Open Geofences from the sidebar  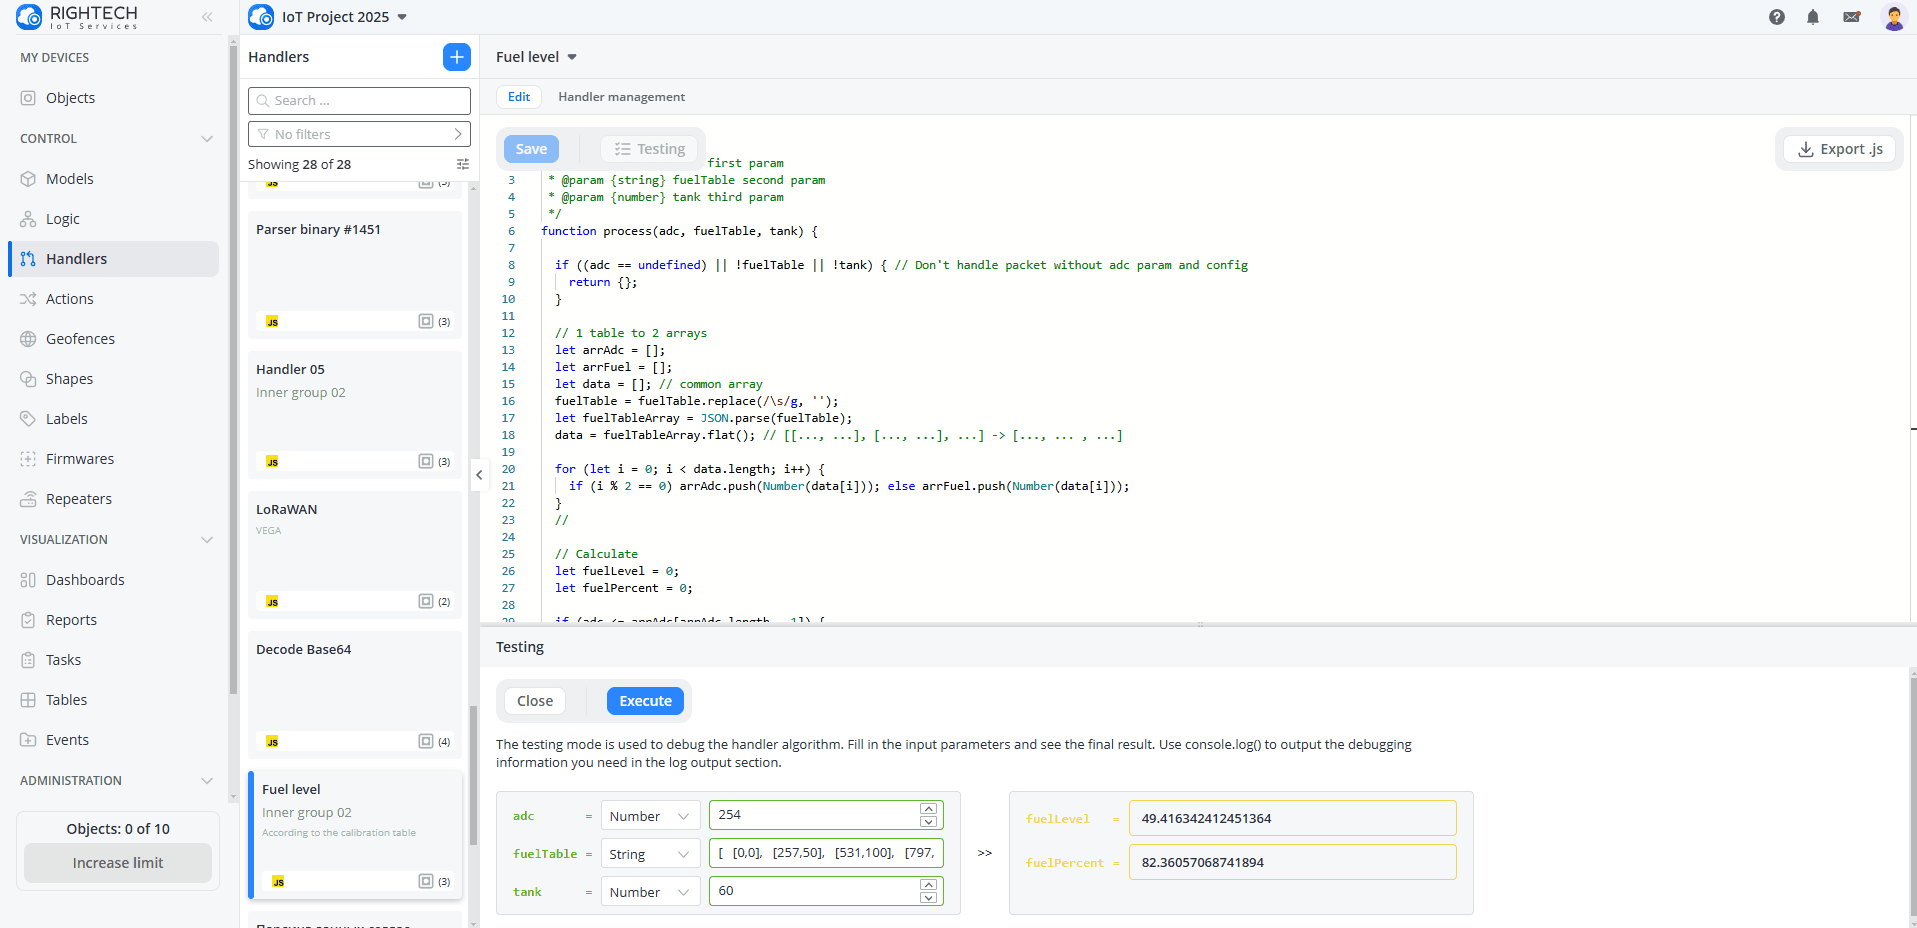tap(80, 339)
